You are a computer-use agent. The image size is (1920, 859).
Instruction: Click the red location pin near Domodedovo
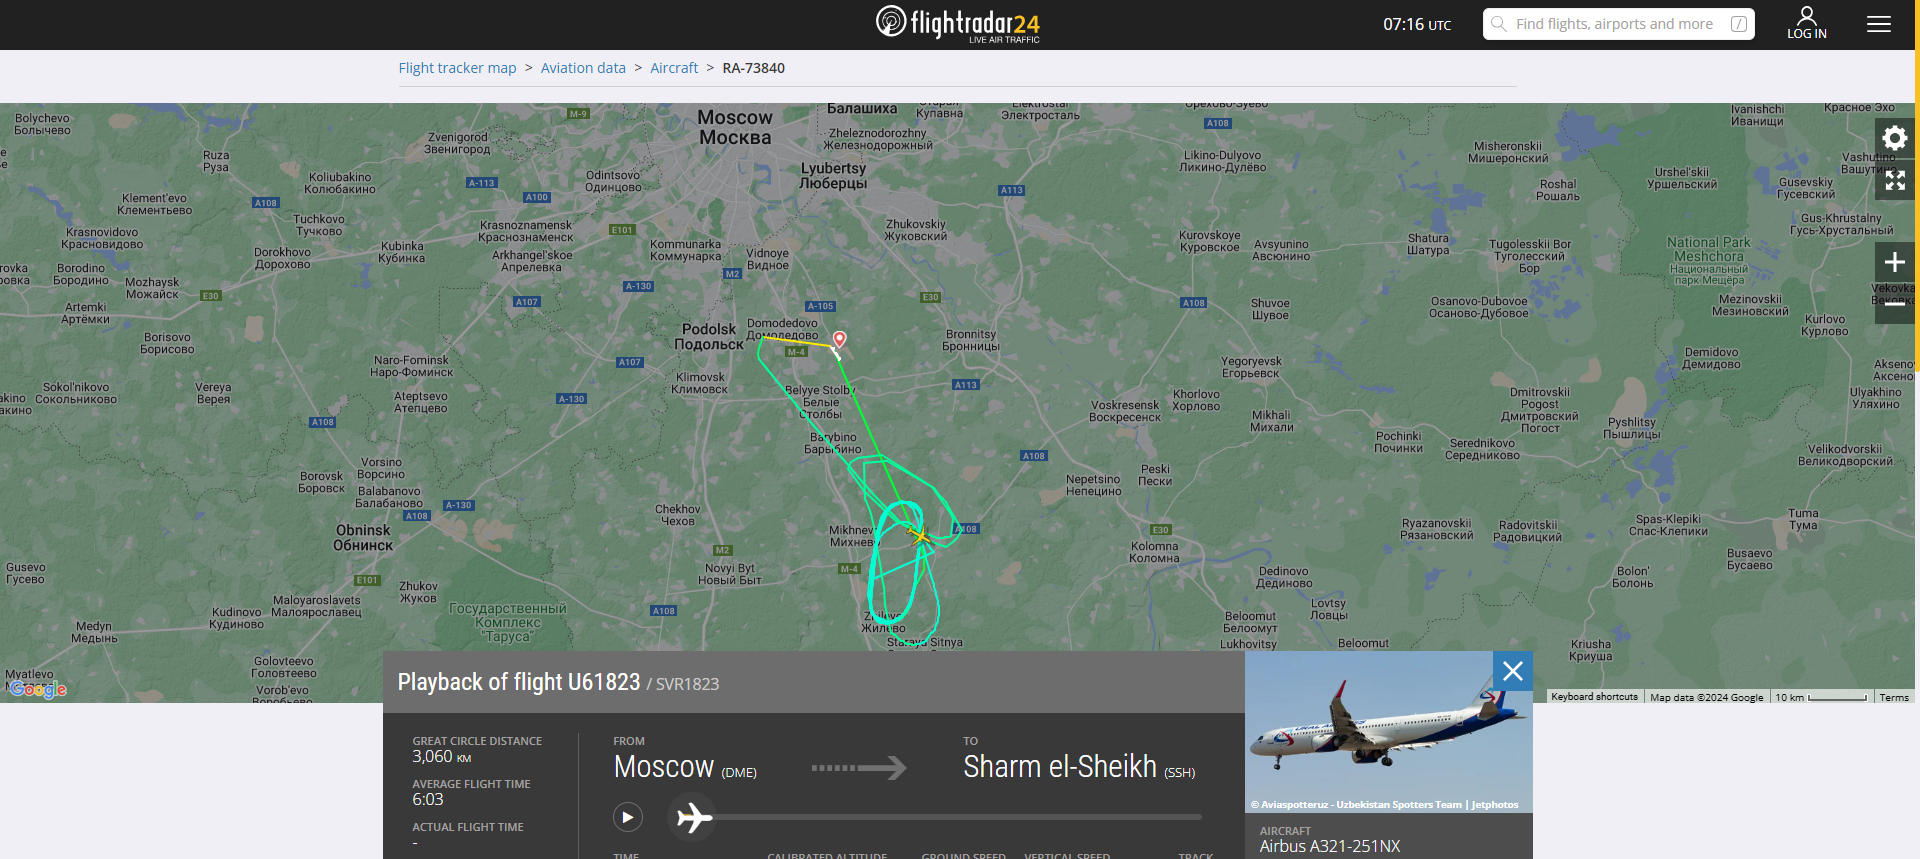pyautogui.click(x=840, y=339)
